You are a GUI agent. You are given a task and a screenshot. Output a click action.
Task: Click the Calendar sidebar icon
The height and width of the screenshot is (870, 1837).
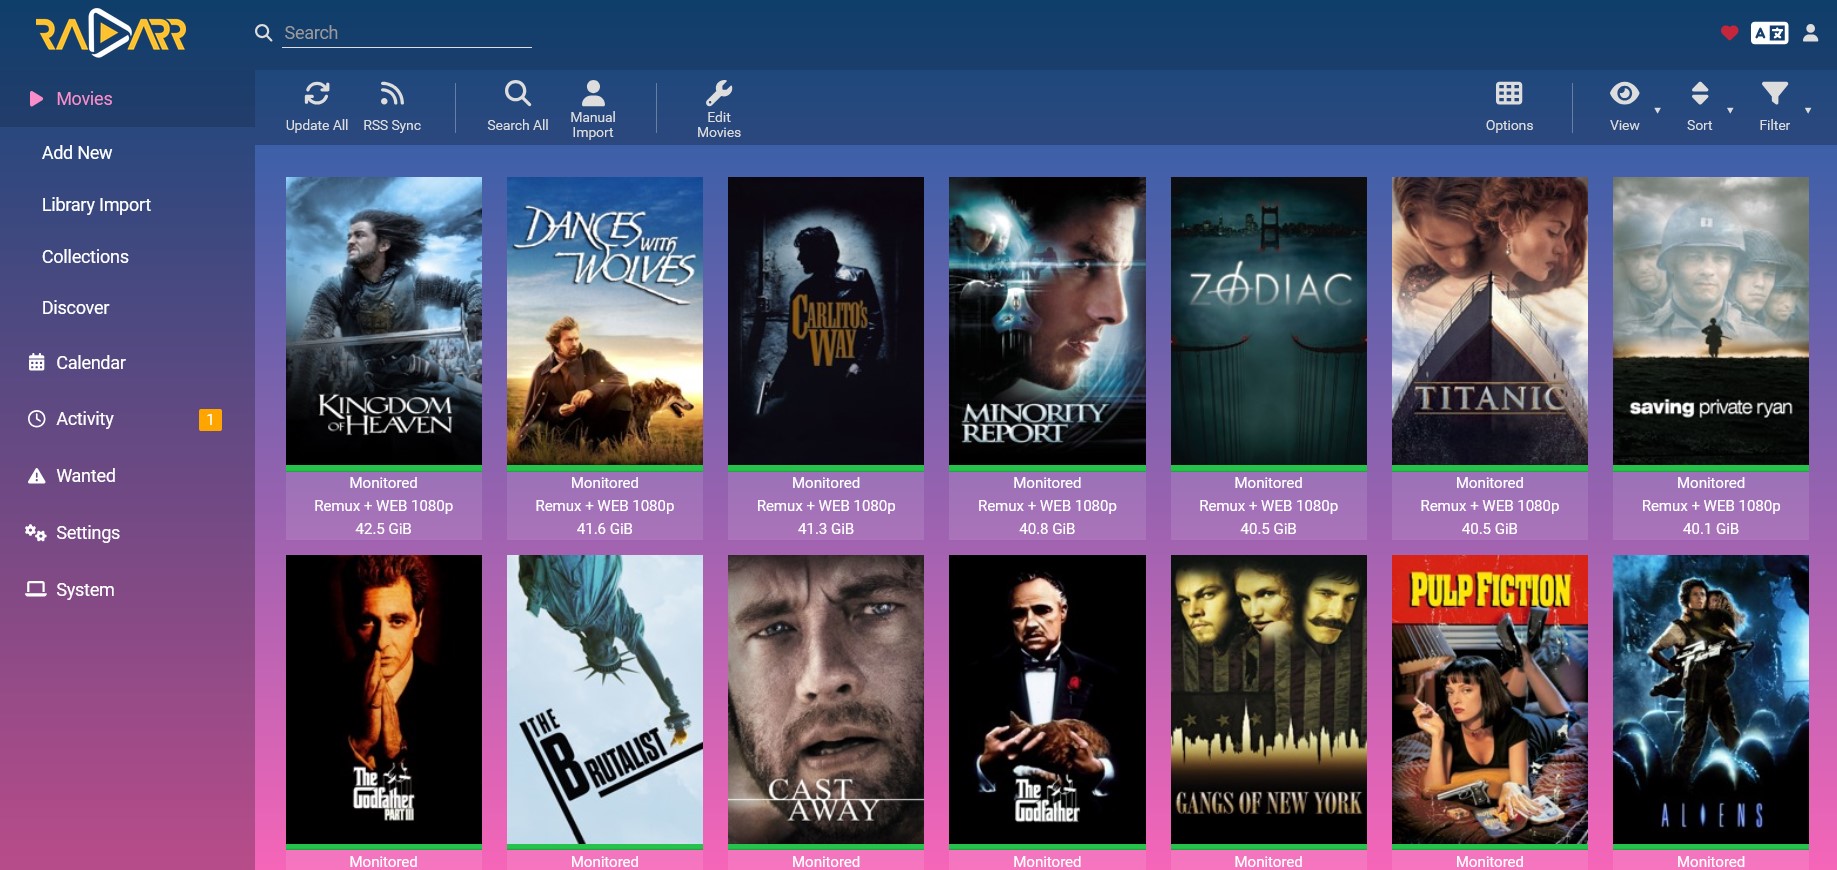pos(36,362)
